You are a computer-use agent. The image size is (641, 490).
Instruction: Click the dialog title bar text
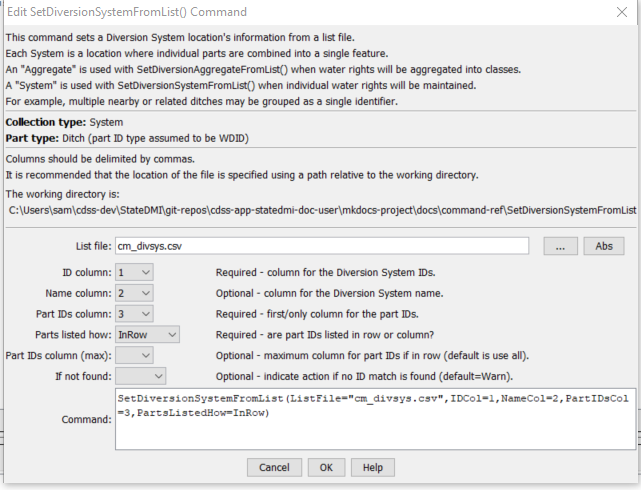127,12
